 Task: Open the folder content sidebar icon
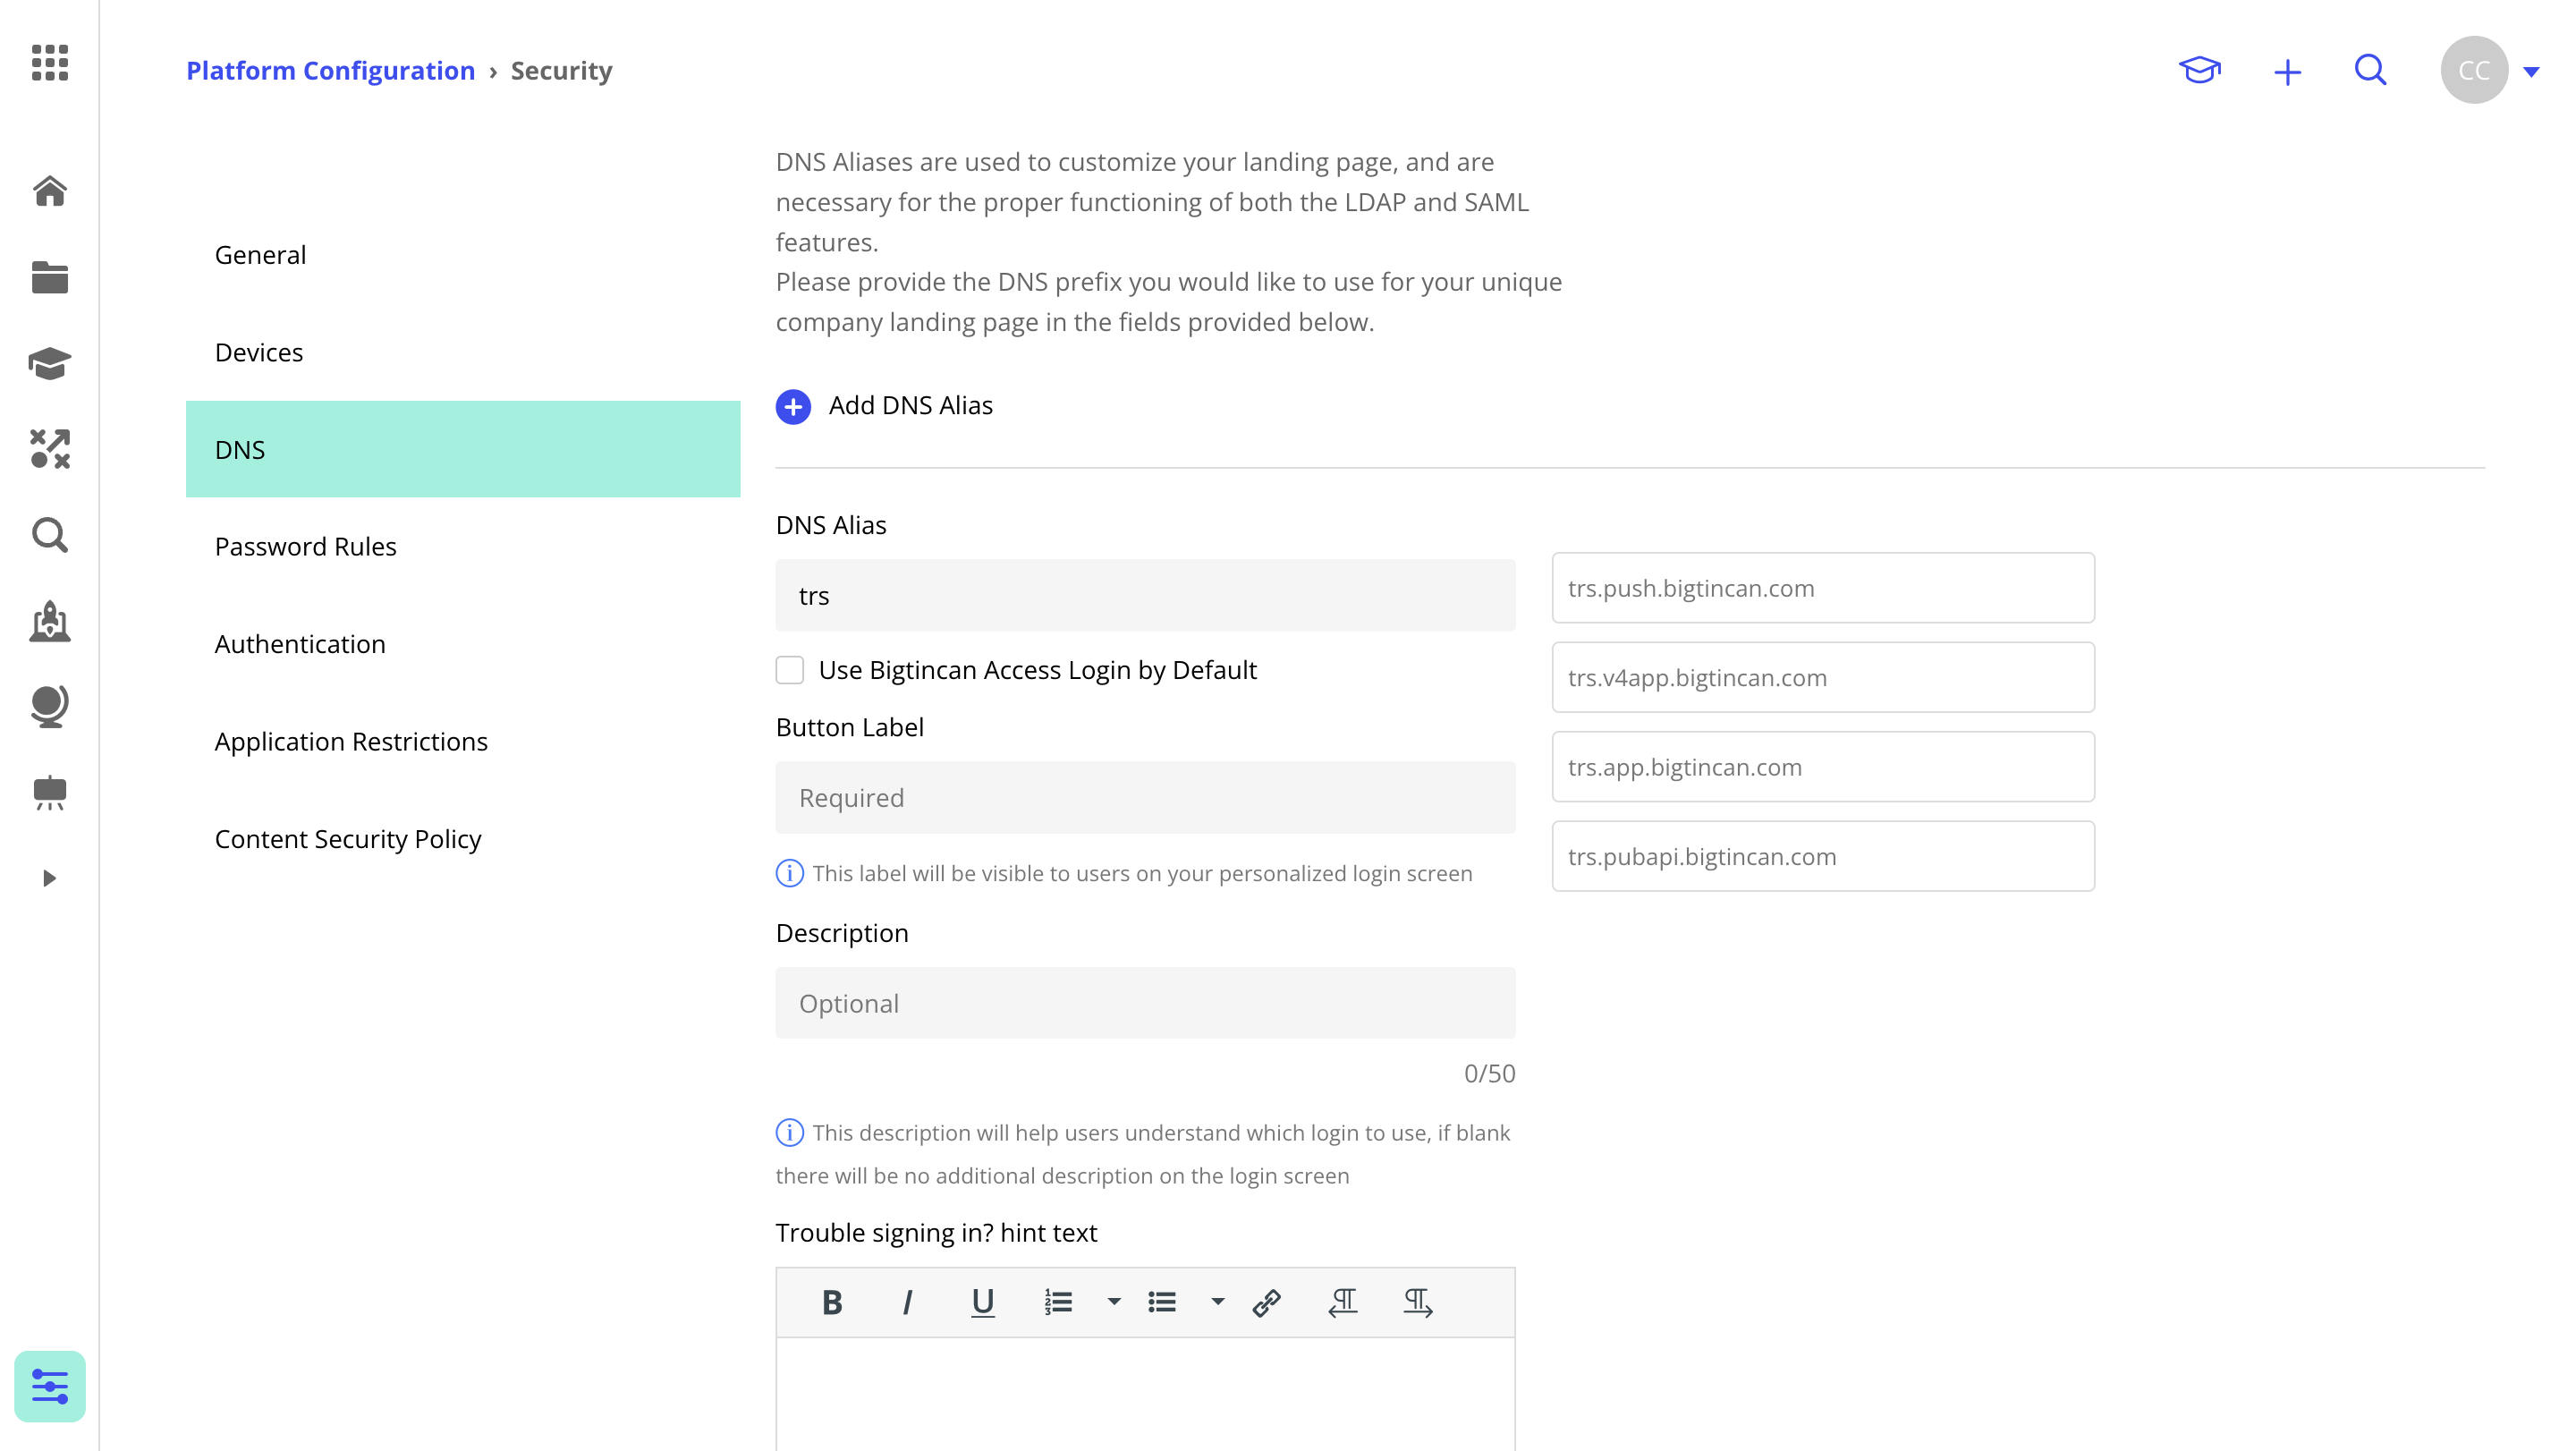[49, 277]
